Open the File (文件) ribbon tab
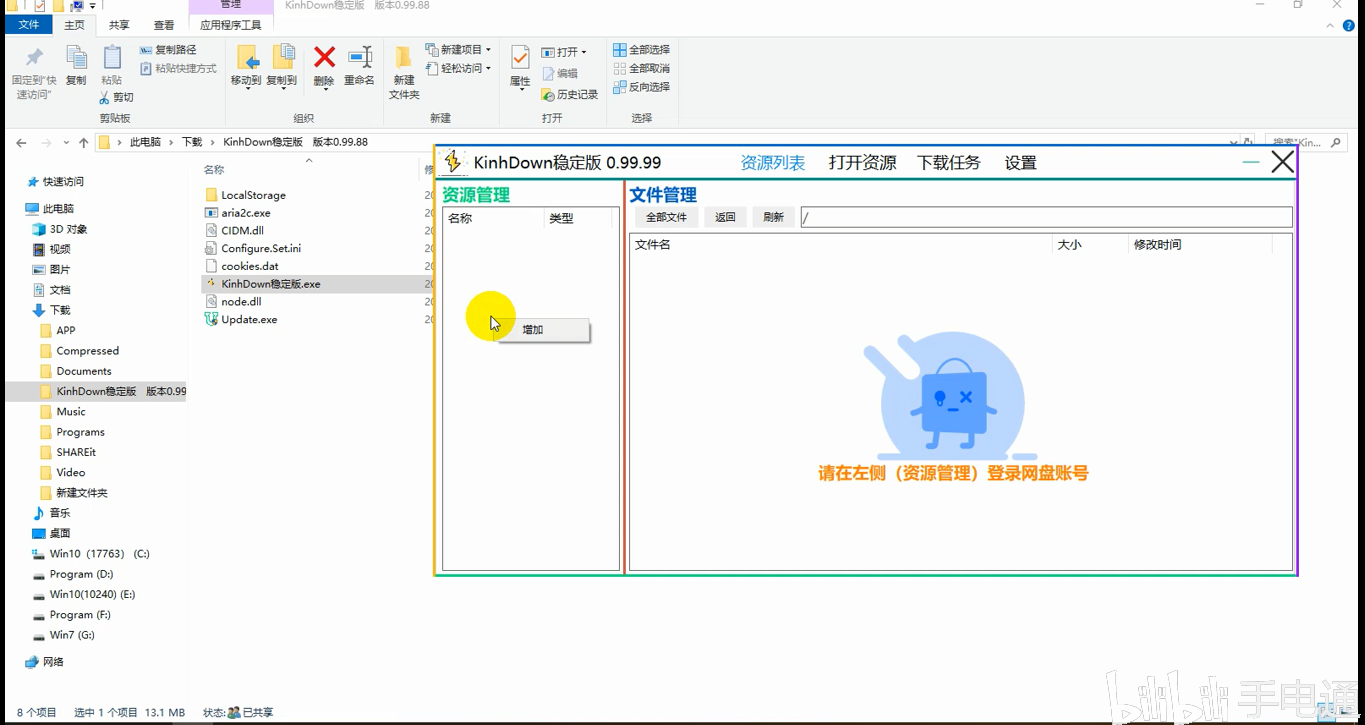Image resolution: width=1365 pixels, height=725 pixels. [x=28, y=25]
